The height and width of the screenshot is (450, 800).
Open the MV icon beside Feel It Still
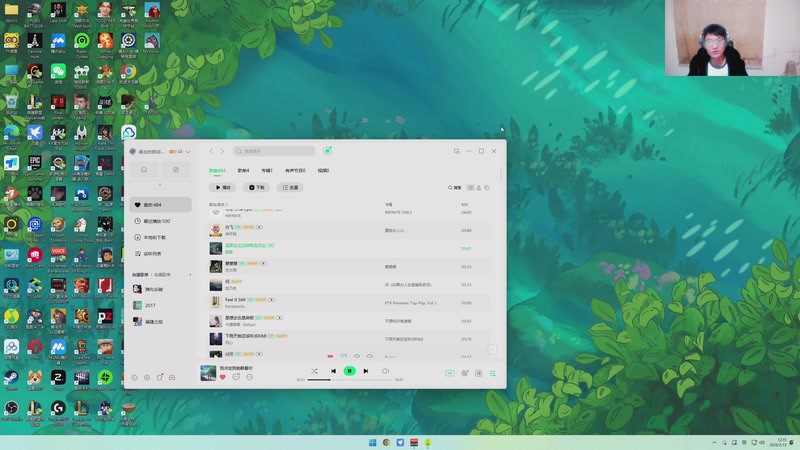[x=271, y=299]
